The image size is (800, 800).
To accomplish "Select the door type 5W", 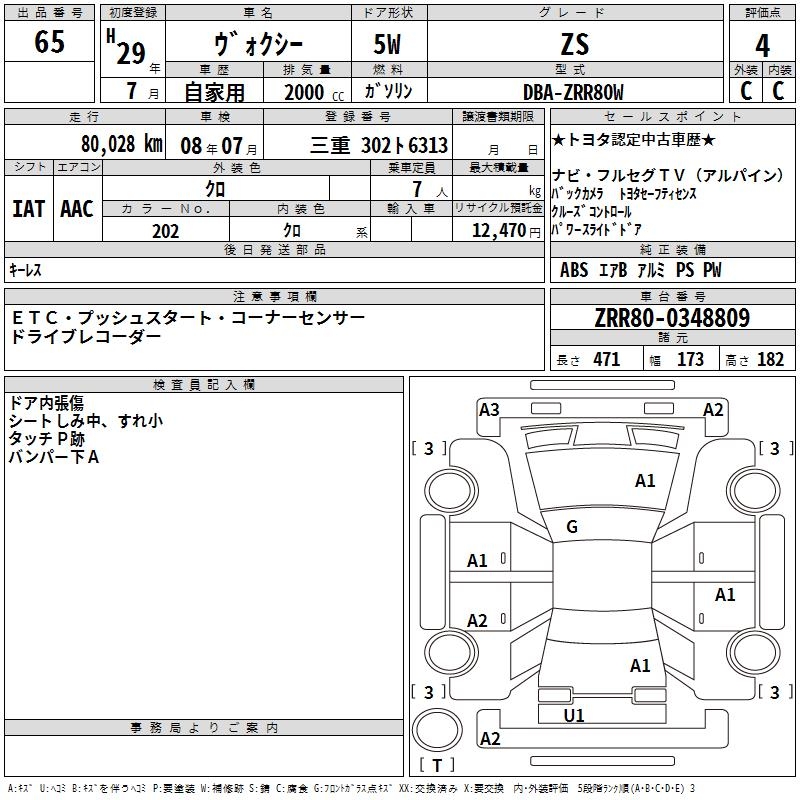I will pyautogui.click(x=387, y=44).
